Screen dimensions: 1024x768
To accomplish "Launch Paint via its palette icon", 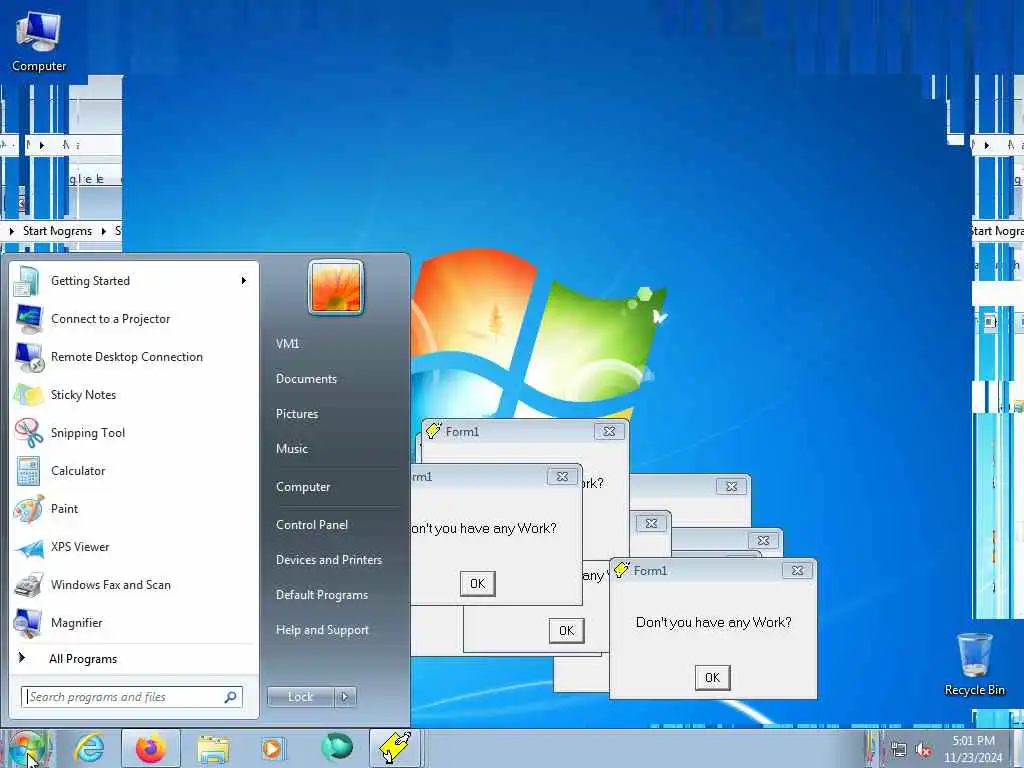I will pyautogui.click(x=29, y=509).
